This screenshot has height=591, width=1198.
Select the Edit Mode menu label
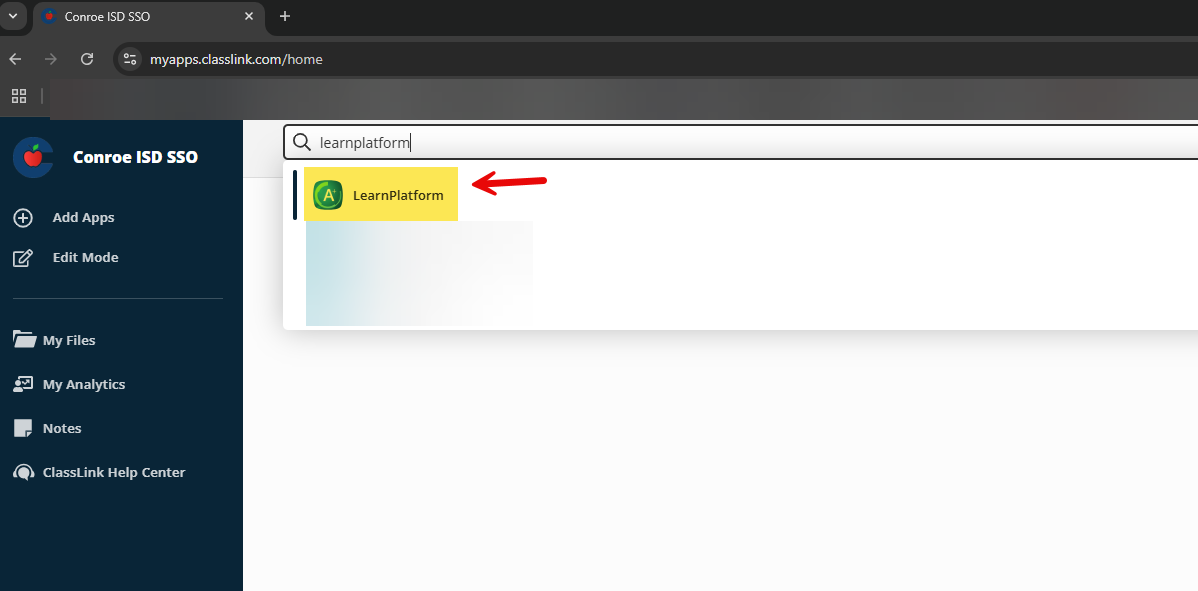pyautogui.click(x=85, y=258)
